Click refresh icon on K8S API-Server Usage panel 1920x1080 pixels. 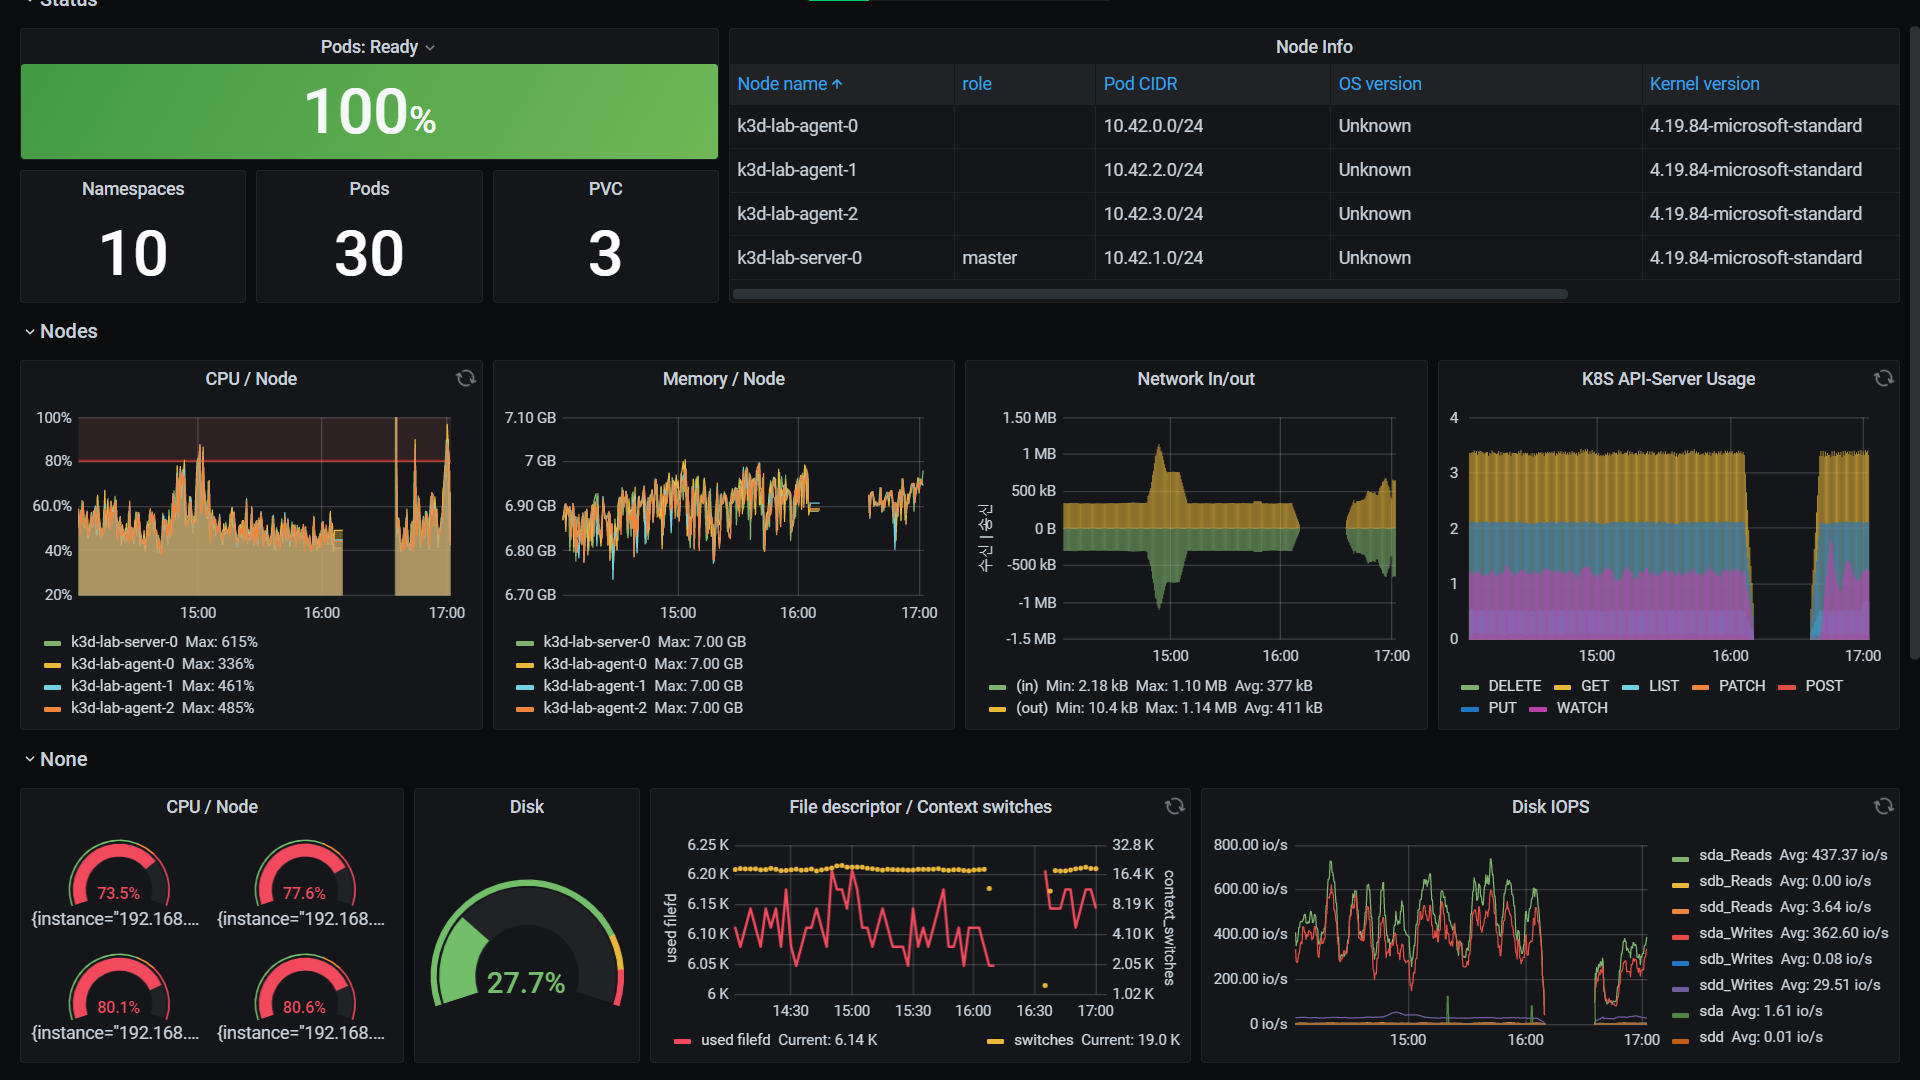coord(1883,378)
